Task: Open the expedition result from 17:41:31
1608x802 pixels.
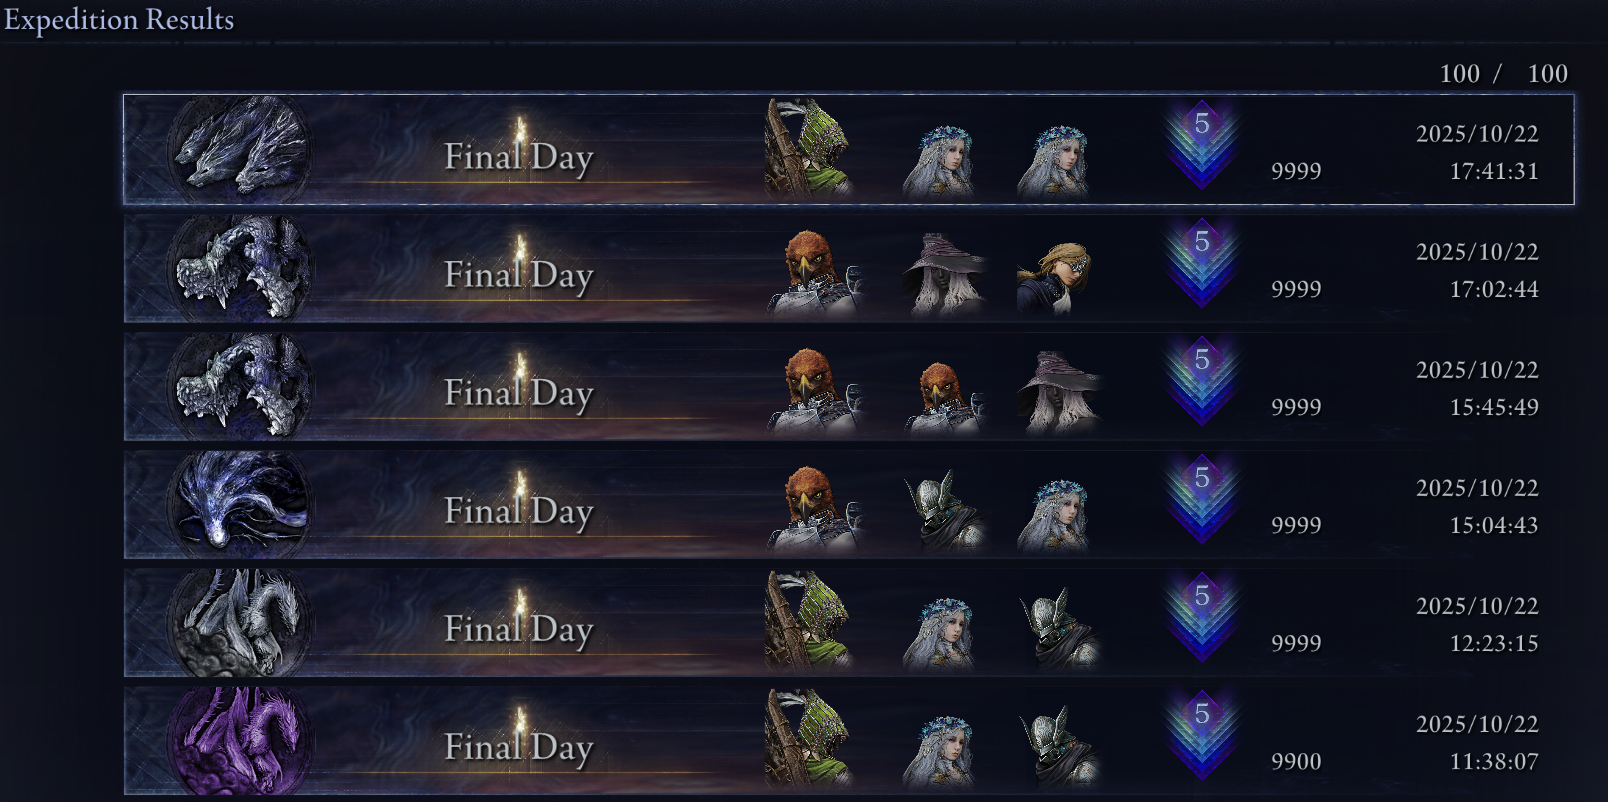Action: (848, 149)
